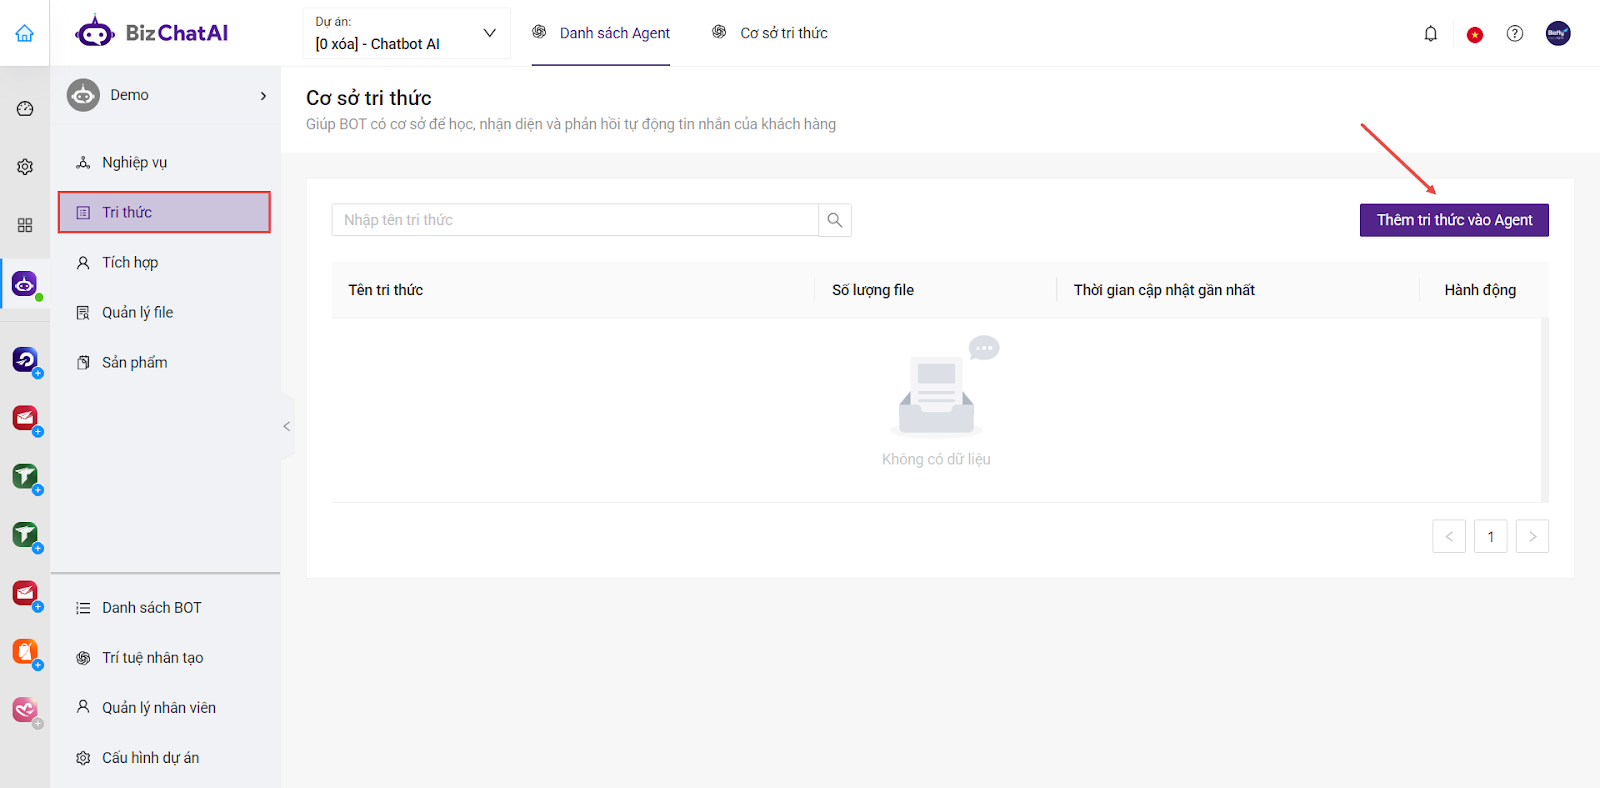This screenshot has width=1600, height=788.
Task: Open the dashboard gauge icon in rail
Action: [x=25, y=109]
